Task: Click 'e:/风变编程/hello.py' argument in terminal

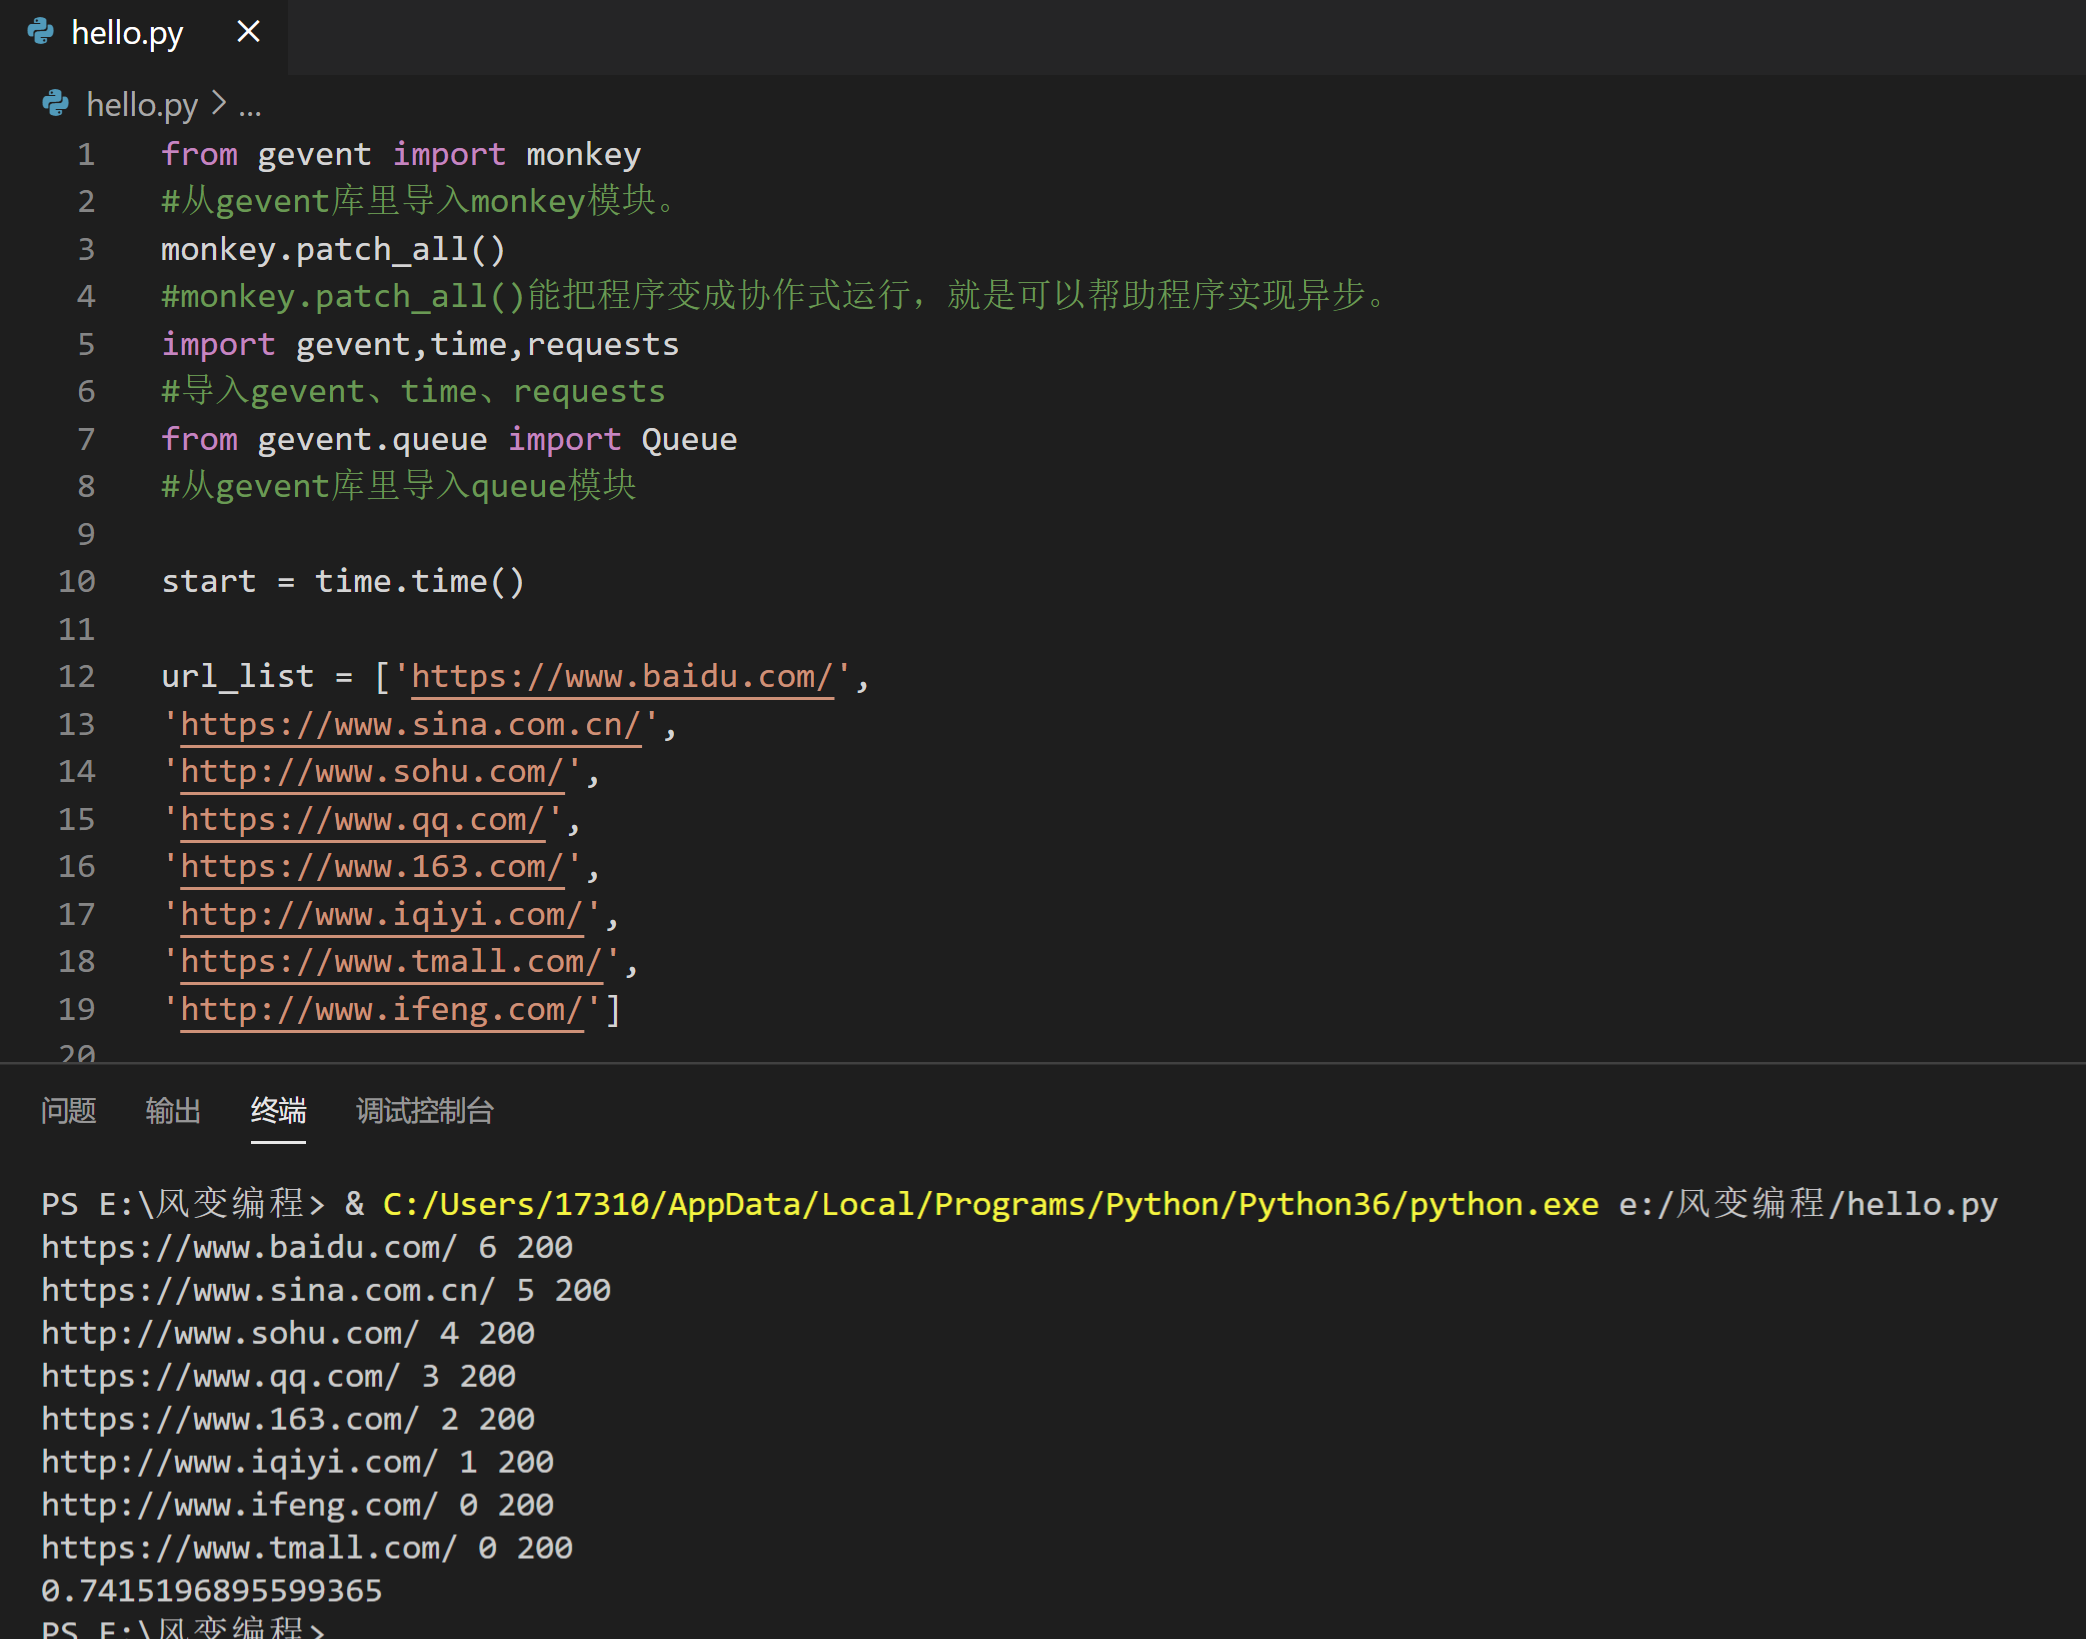Action: coord(1808,1204)
